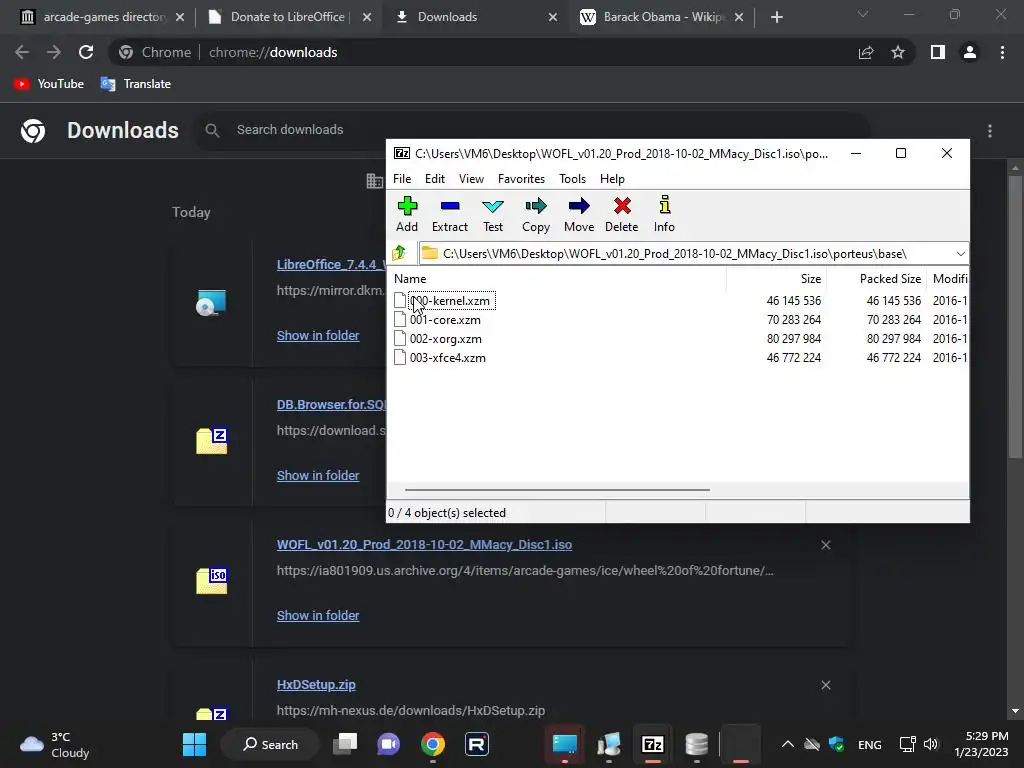
Task: Open the Chrome profile menu
Action: [970, 52]
